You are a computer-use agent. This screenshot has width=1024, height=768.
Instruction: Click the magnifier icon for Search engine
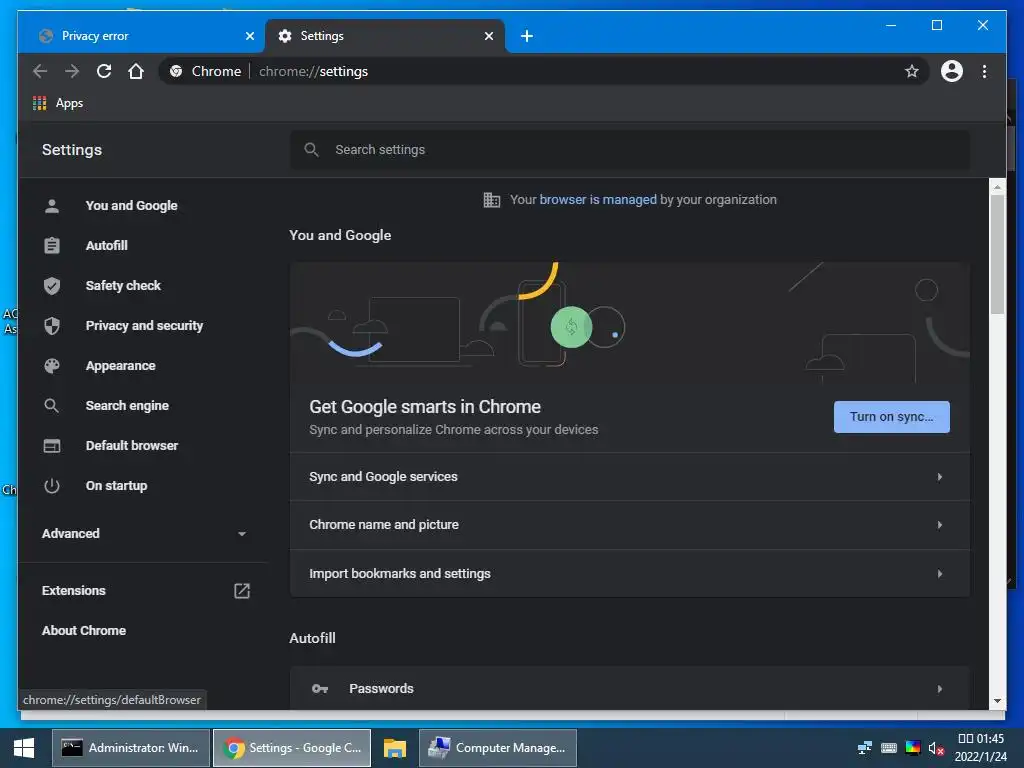coord(52,406)
